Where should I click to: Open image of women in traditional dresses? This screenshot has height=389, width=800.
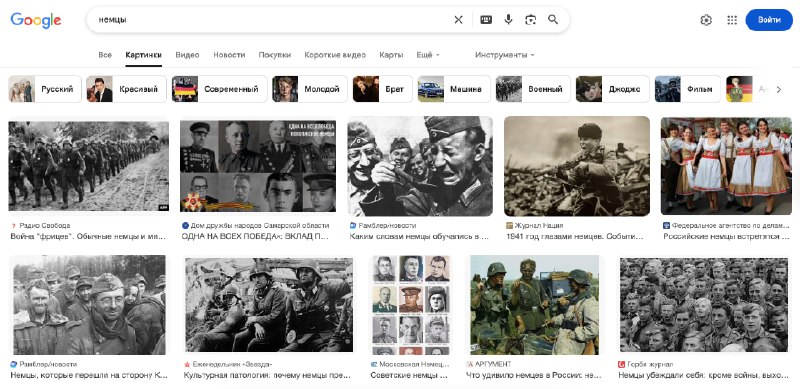727,166
